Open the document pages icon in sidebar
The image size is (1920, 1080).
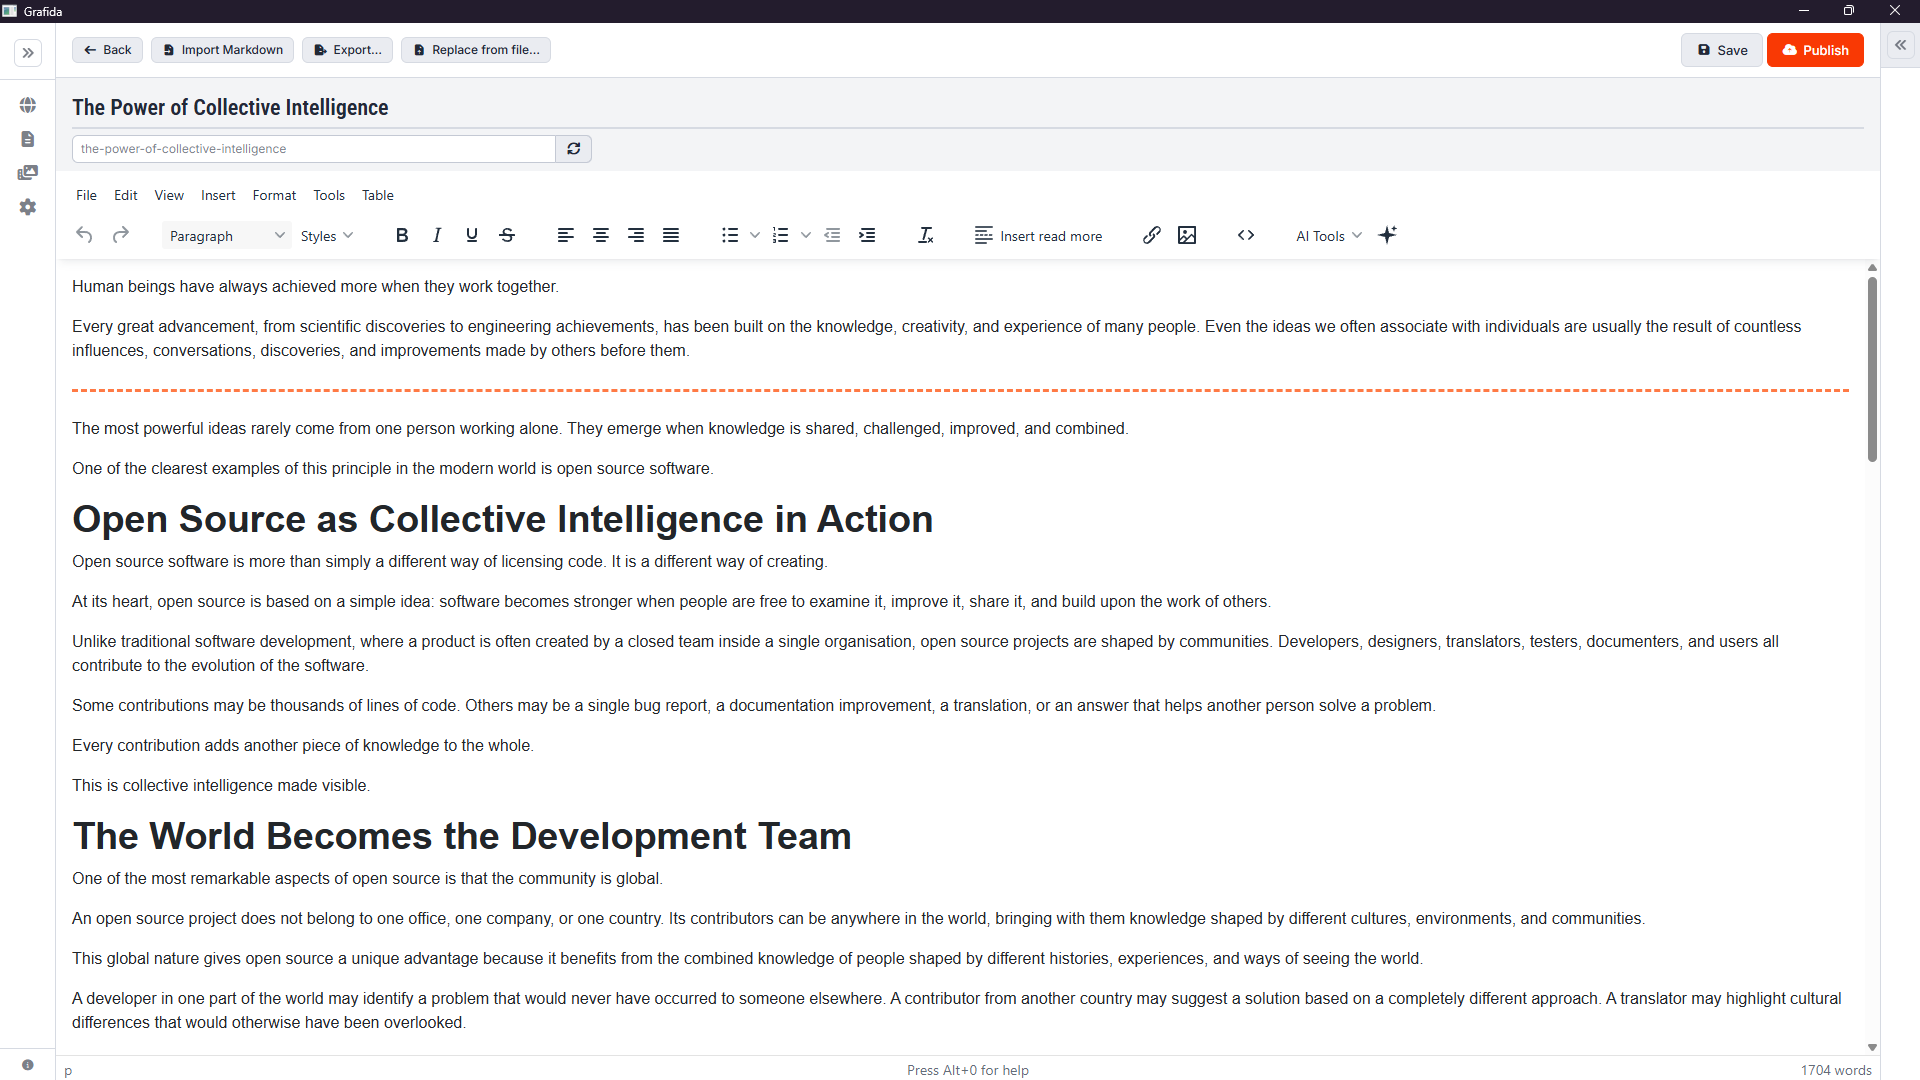(x=28, y=139)
